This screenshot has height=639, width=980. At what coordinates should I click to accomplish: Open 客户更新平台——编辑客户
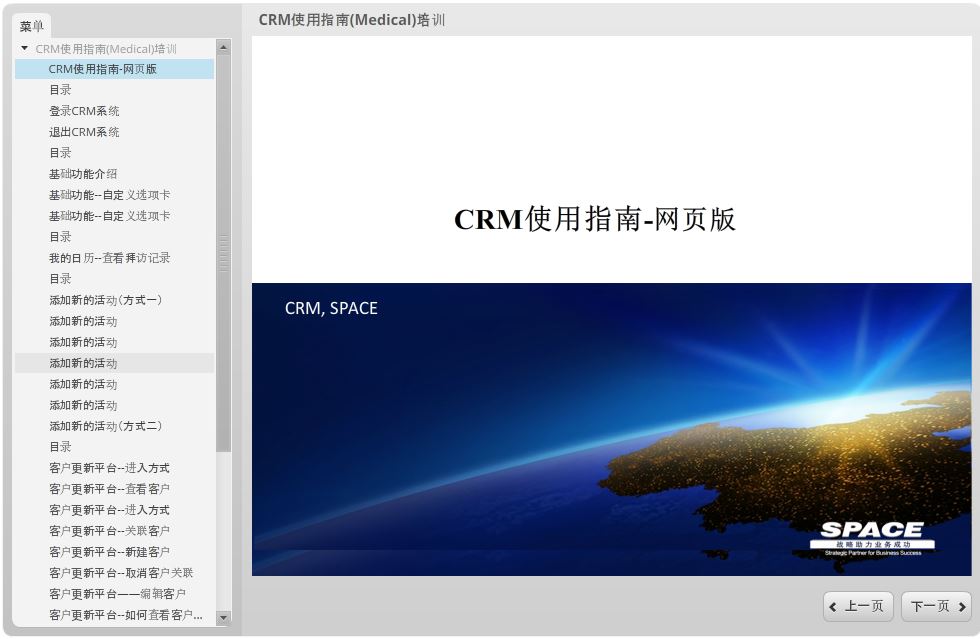pos(118,594)
